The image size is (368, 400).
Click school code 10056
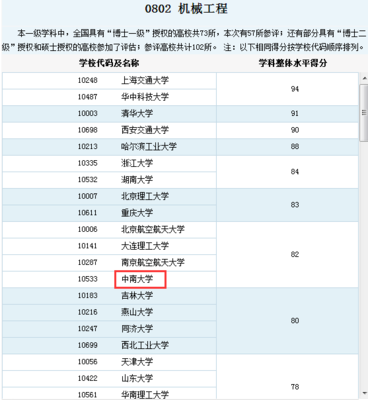(x=88, y=362)
